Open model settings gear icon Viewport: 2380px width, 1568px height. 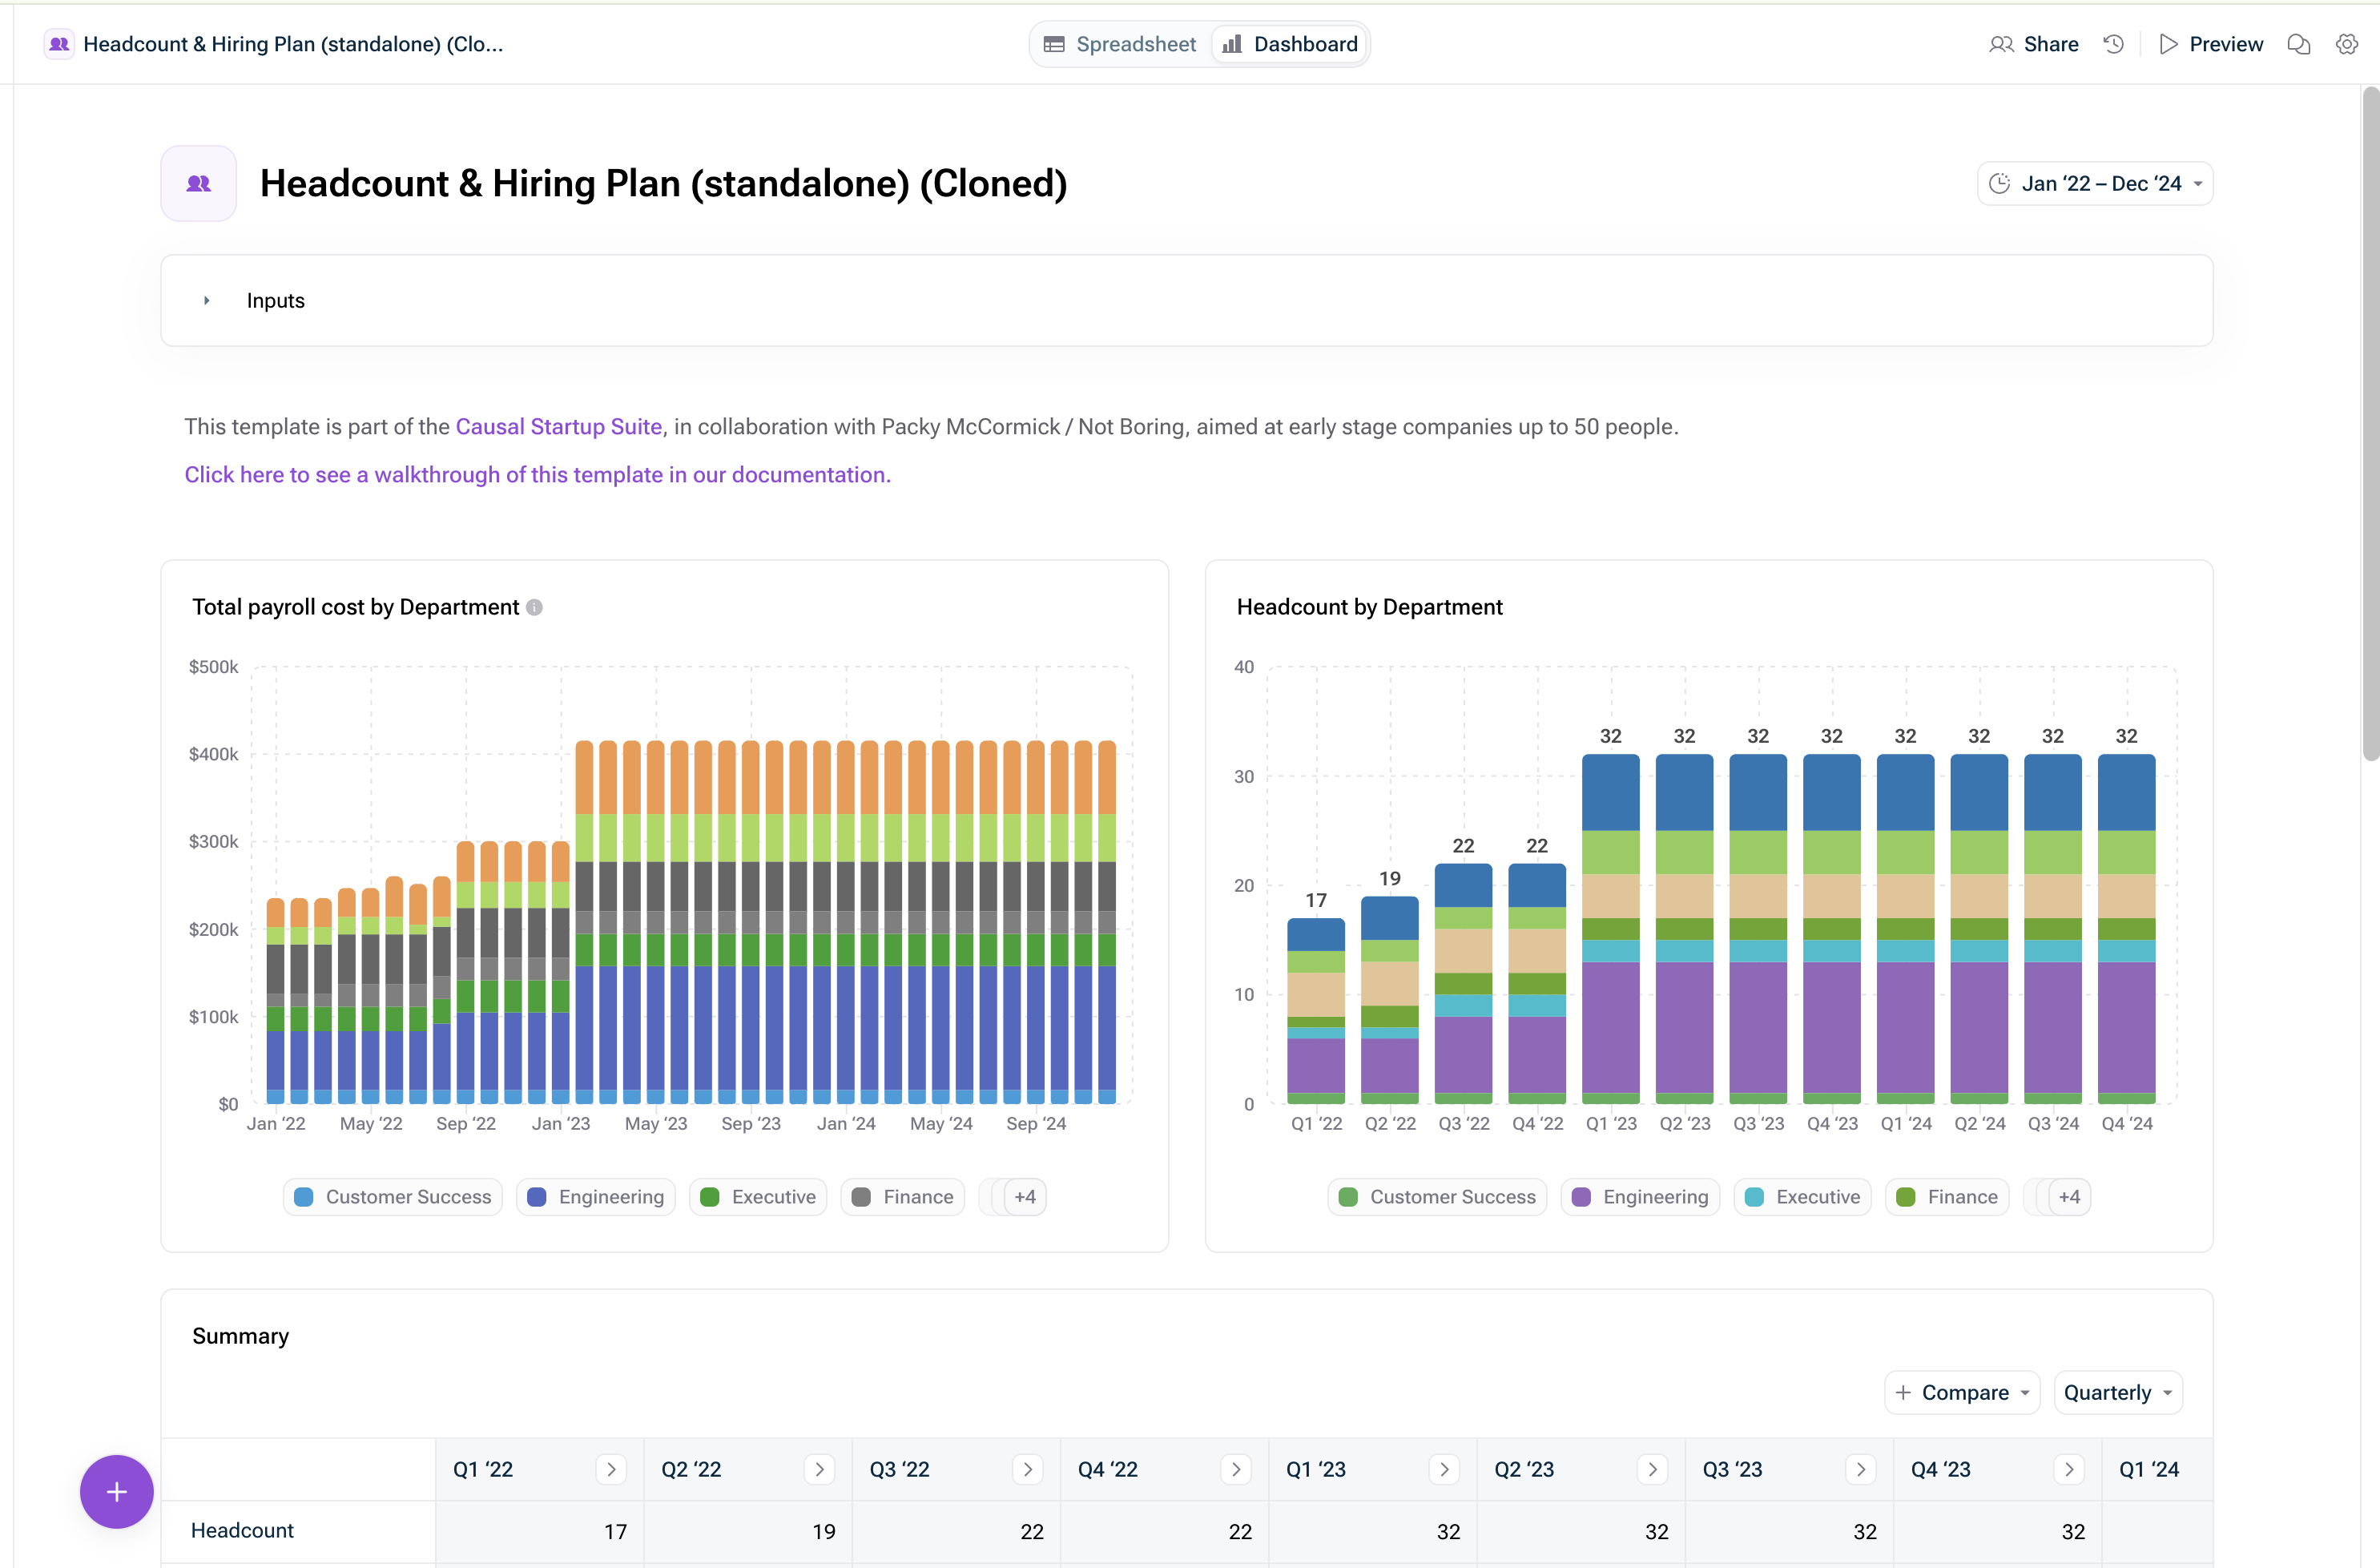point(2346,44)
